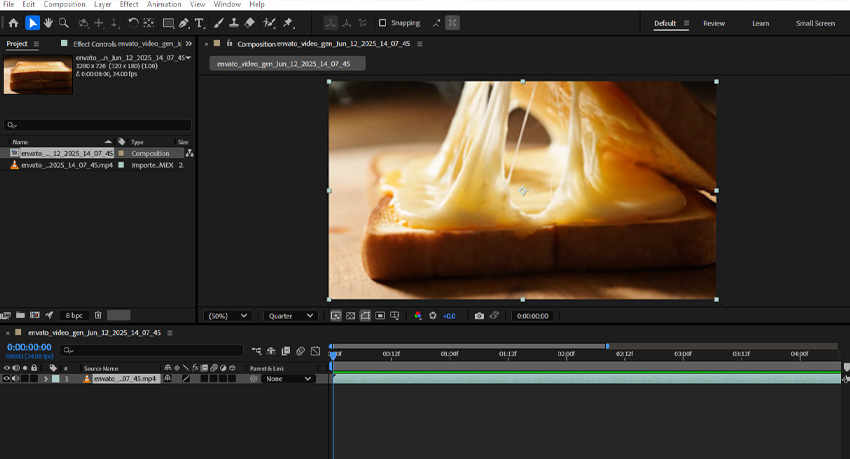
Task: Open the Animation menu
Action: pyautogui.click(x=164, y=4)
